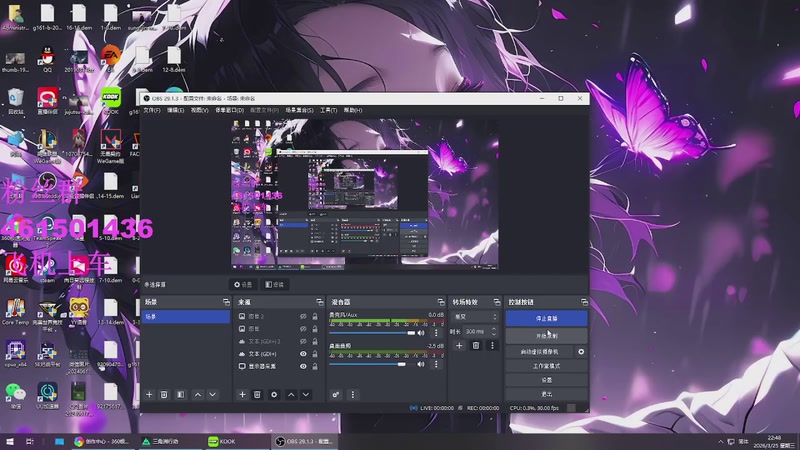Unlock the 图像 source
800x450 pixels.
[315, 329]
